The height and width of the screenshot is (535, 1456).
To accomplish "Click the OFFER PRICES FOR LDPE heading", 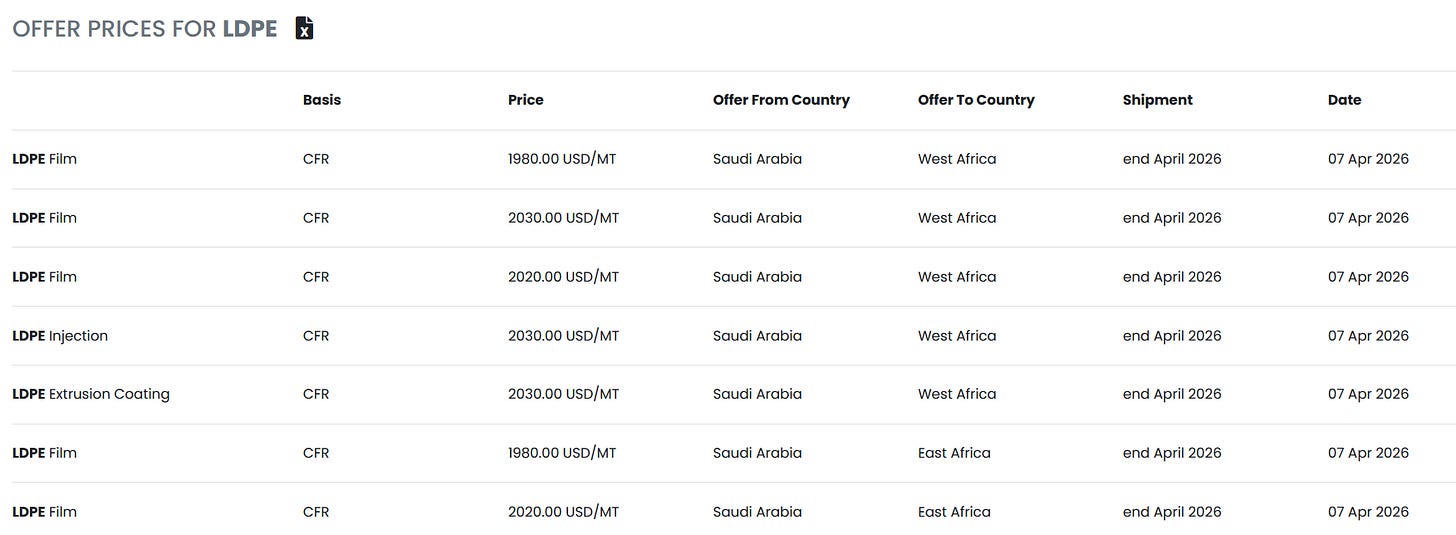I will pyautogui.click(x=145, y=29).
